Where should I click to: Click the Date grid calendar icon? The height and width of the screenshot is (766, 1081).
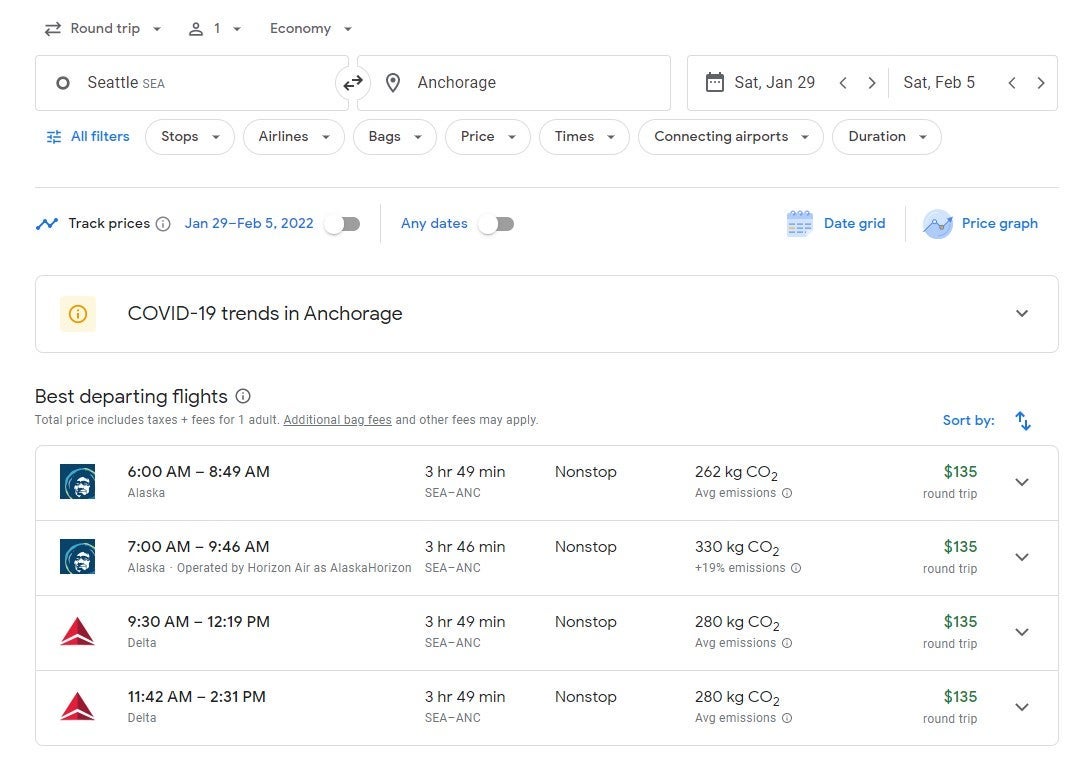pos(799,224)
